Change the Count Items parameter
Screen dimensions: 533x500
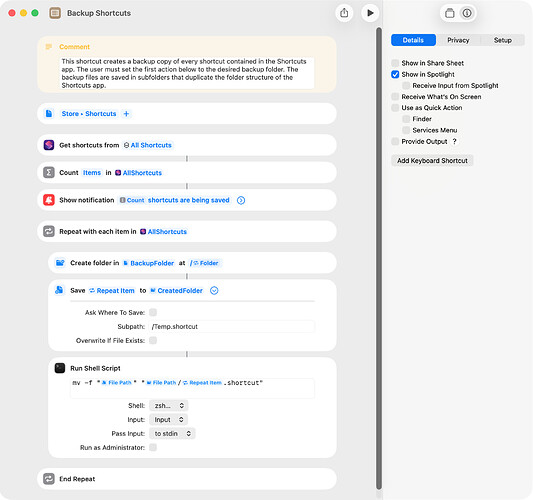[92, 173]
